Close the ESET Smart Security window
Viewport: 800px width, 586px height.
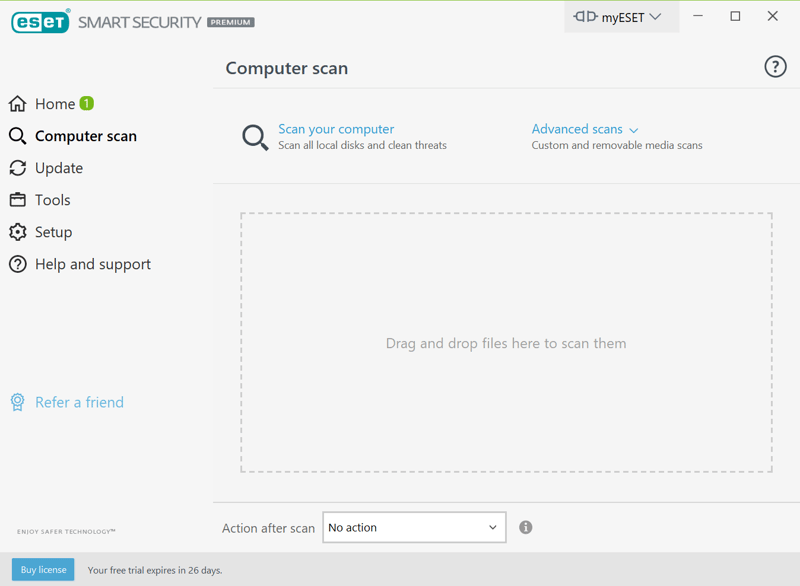[772, 16]
